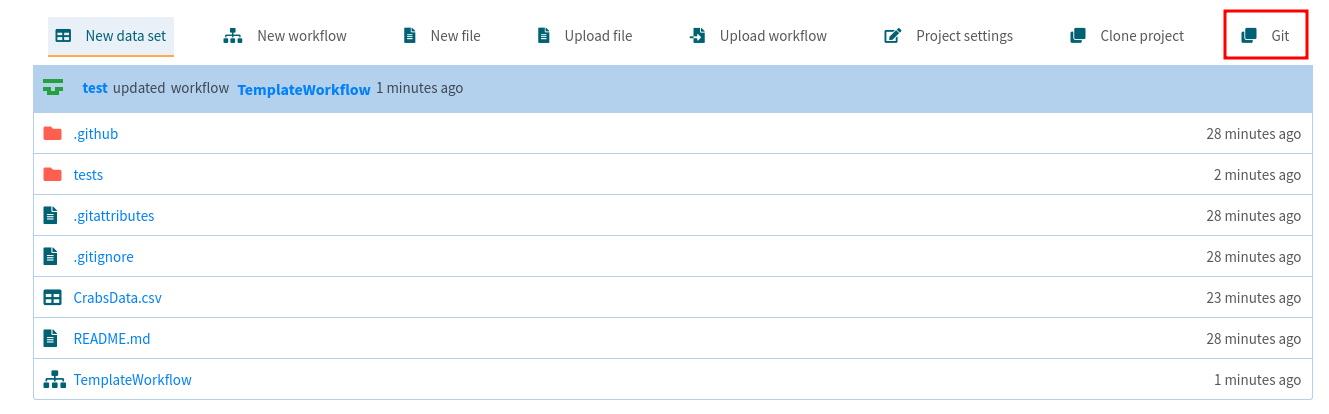Screen dimensions: 1329x414
Task: Choose Clone project
Action: (1142, 36)
